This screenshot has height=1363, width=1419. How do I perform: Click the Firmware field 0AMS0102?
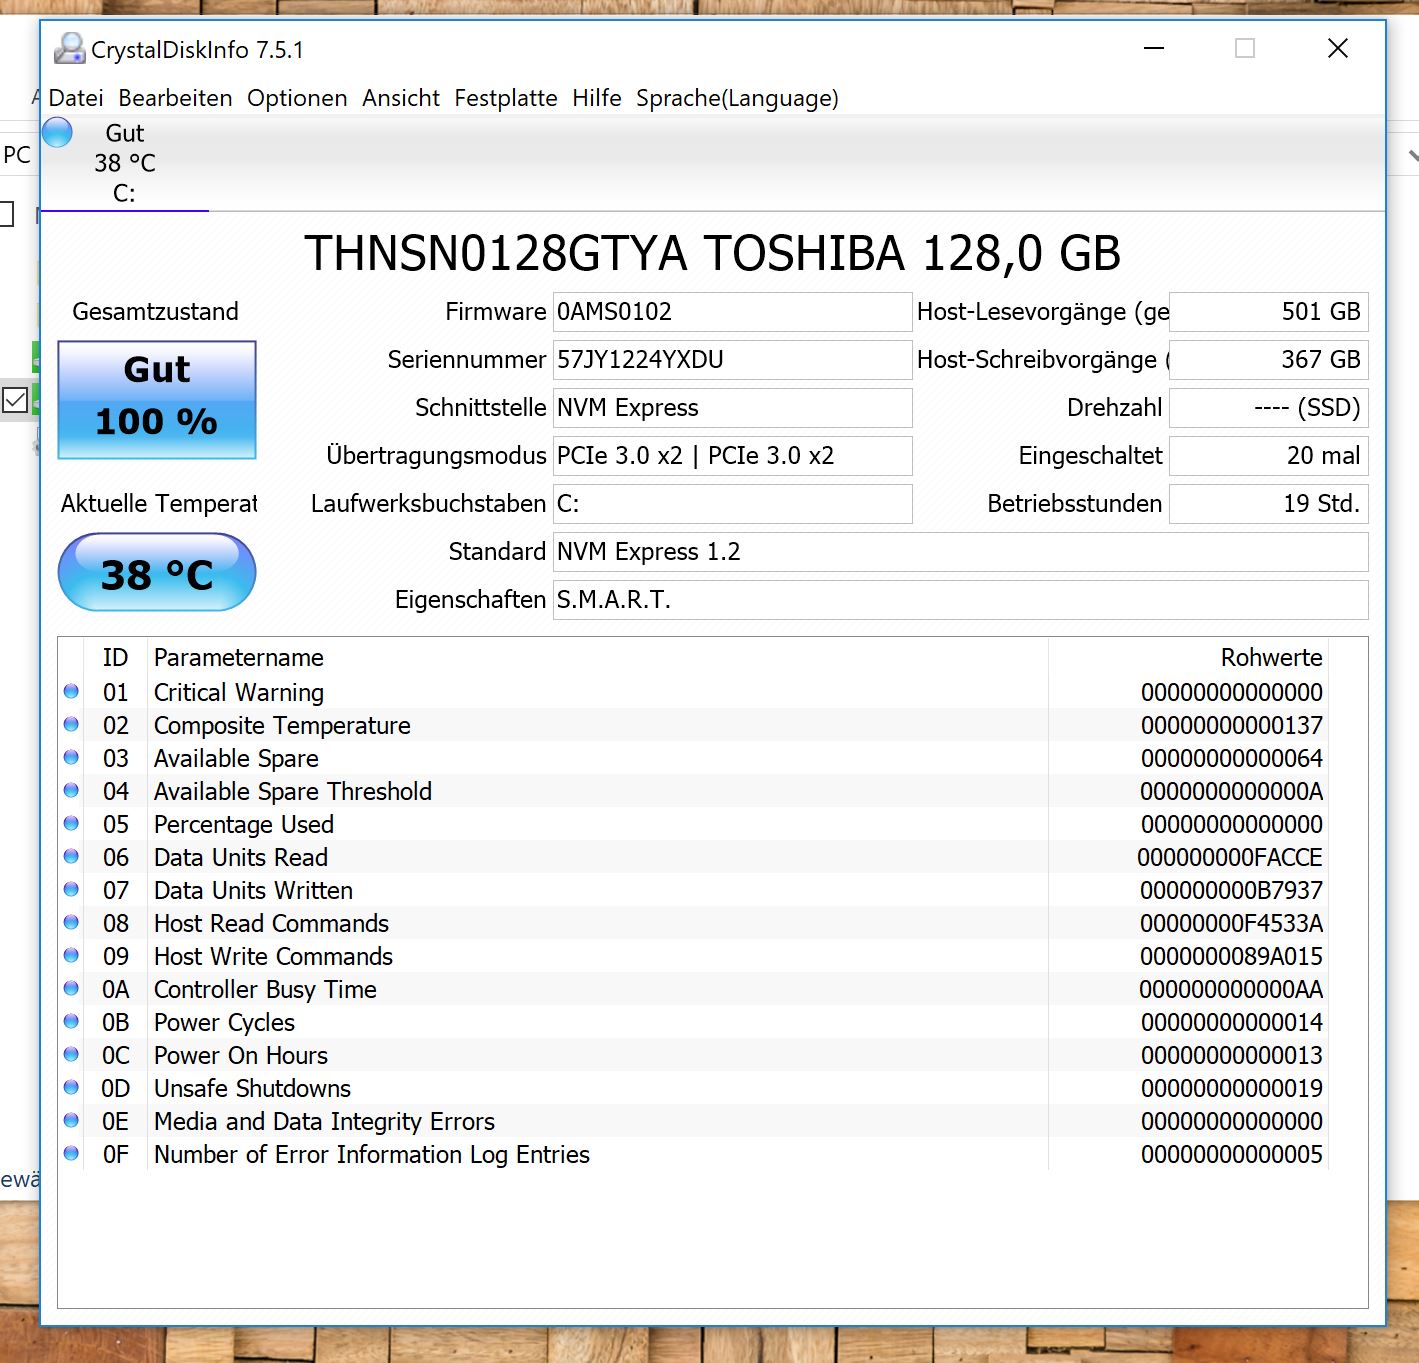click(x=733, y=312)
